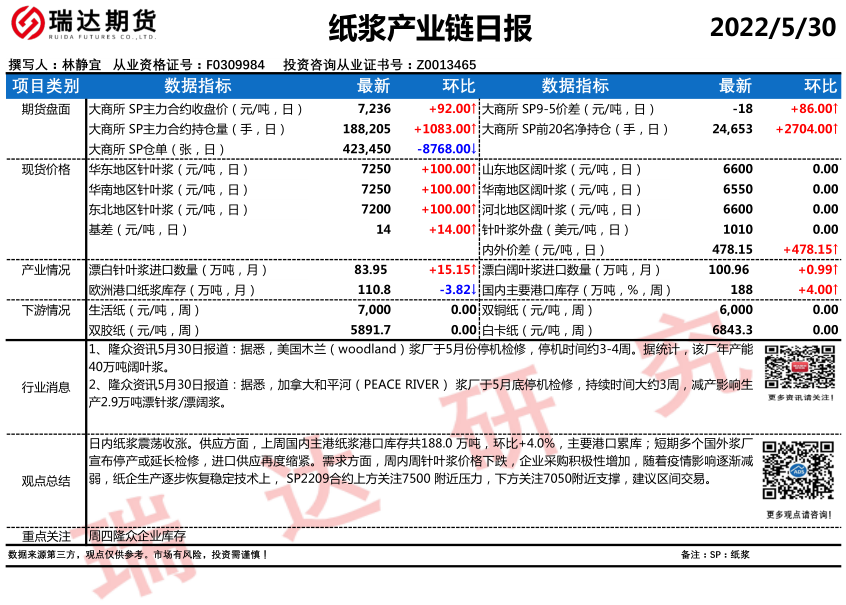Select the 产业情况 category cell
This screenshot has width=846, height=605.
tap(45, 270)
